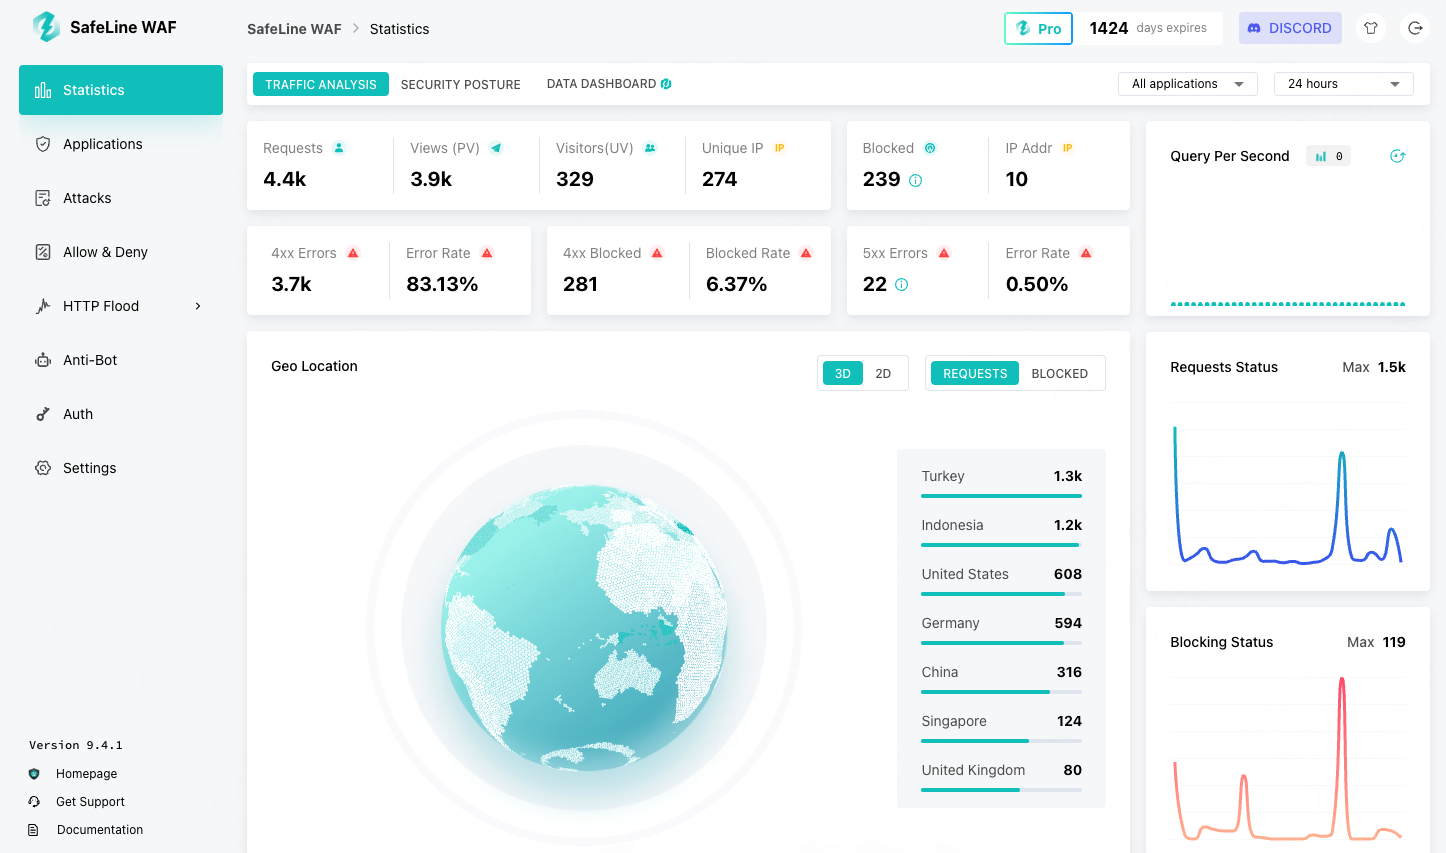This screenshot has height=853, width=1446.
Task: Switch the geo map to 2D view
Action: 883,373
